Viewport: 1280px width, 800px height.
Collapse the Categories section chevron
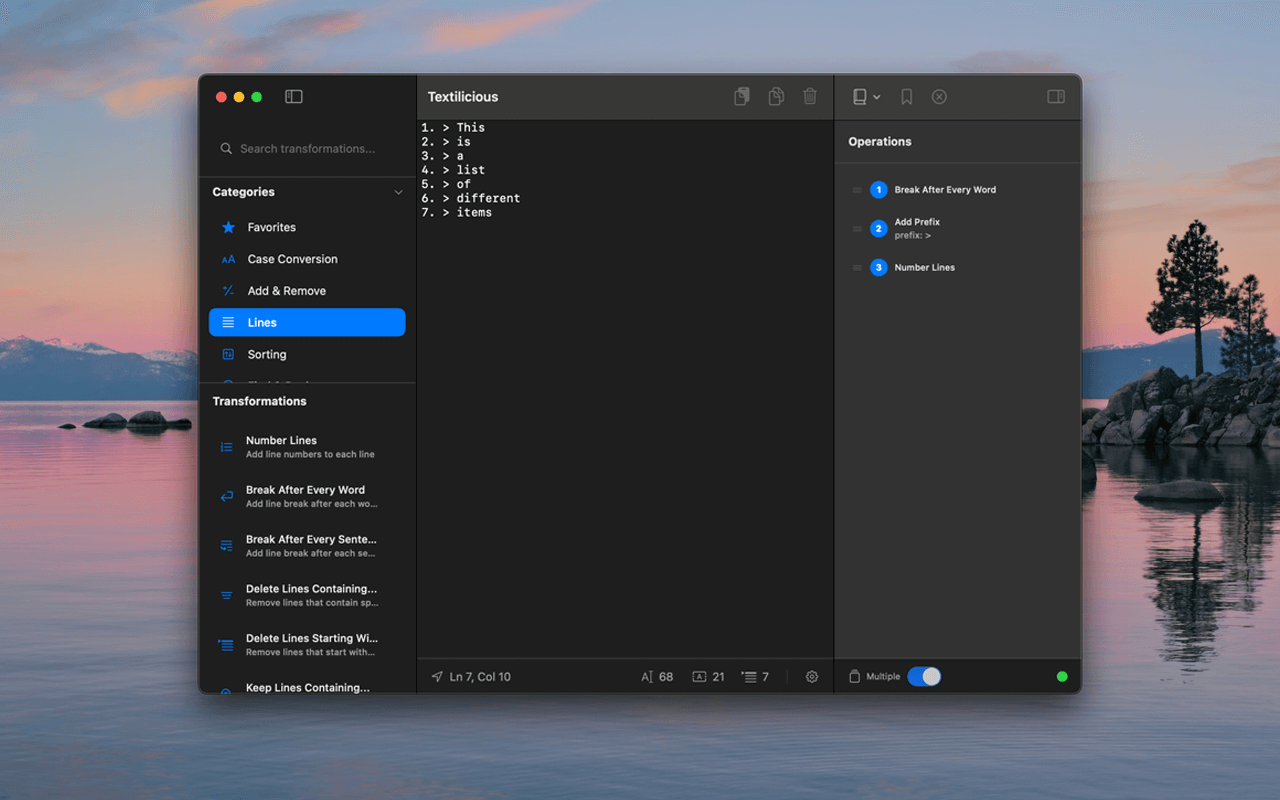[398, 191]
